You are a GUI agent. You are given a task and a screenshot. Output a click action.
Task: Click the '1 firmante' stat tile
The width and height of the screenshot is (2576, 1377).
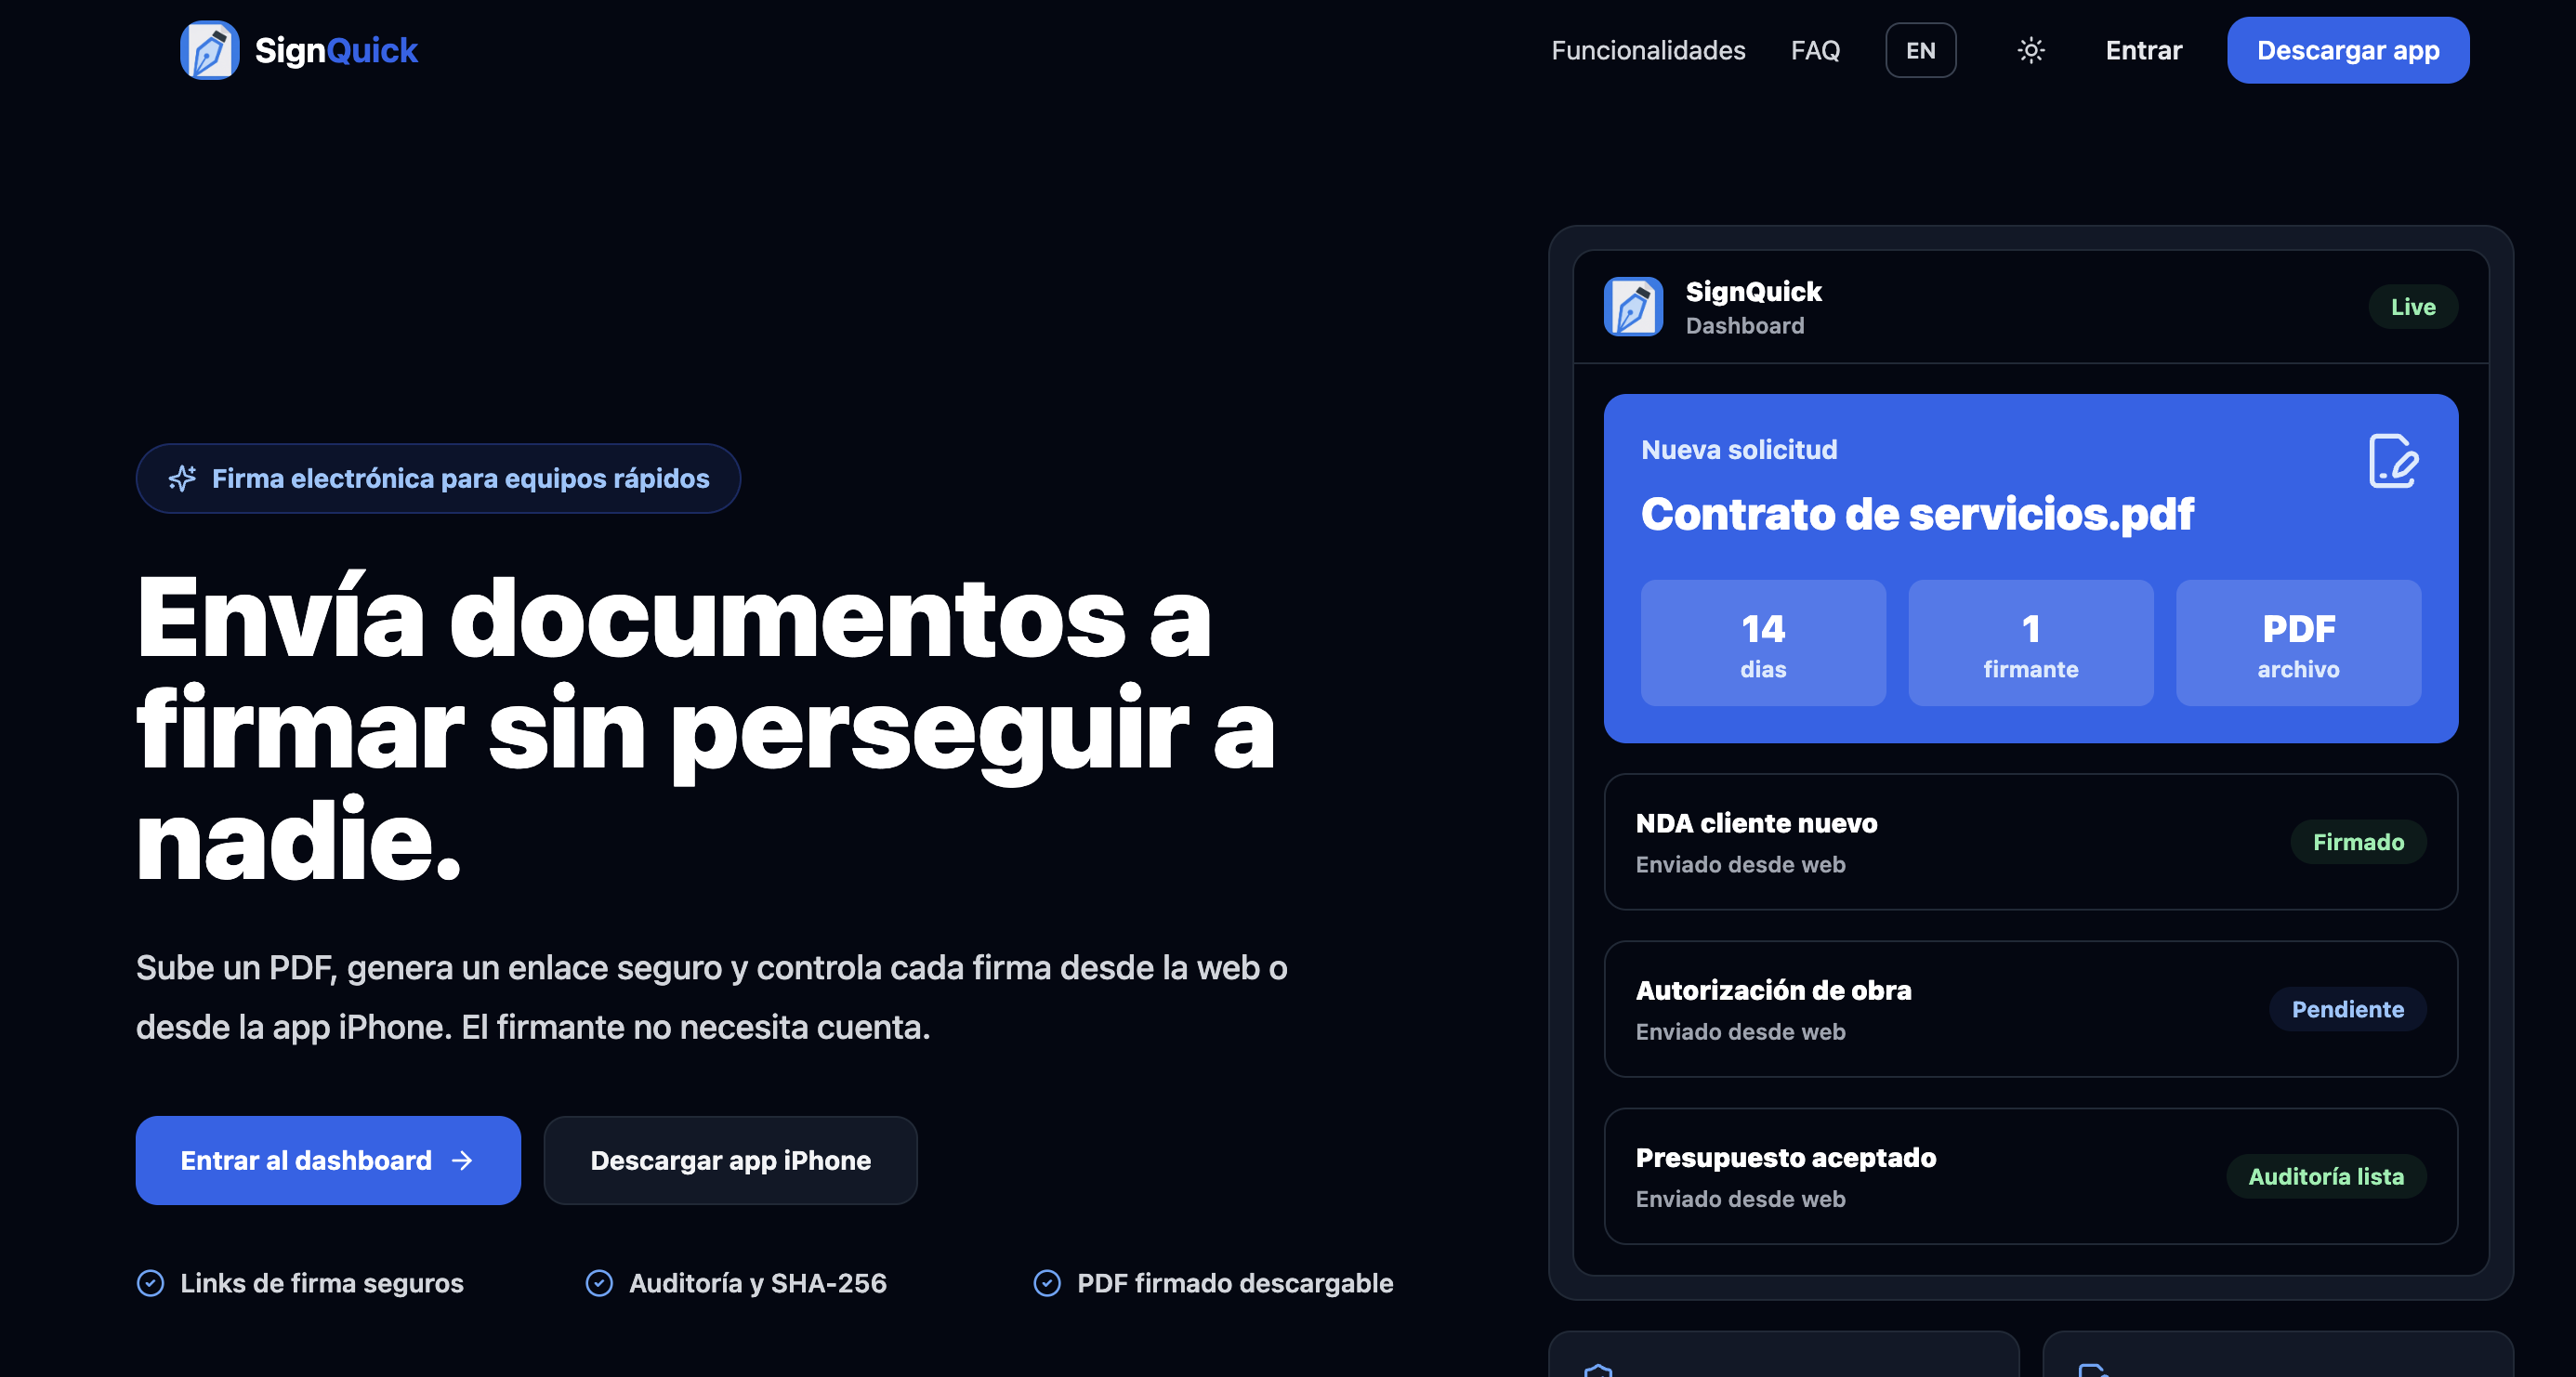[2031, 643]
